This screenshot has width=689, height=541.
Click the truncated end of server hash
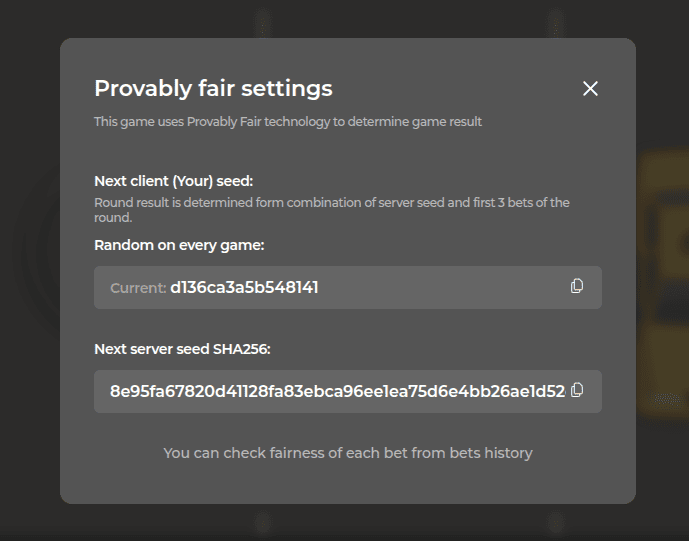click(555, 391)
